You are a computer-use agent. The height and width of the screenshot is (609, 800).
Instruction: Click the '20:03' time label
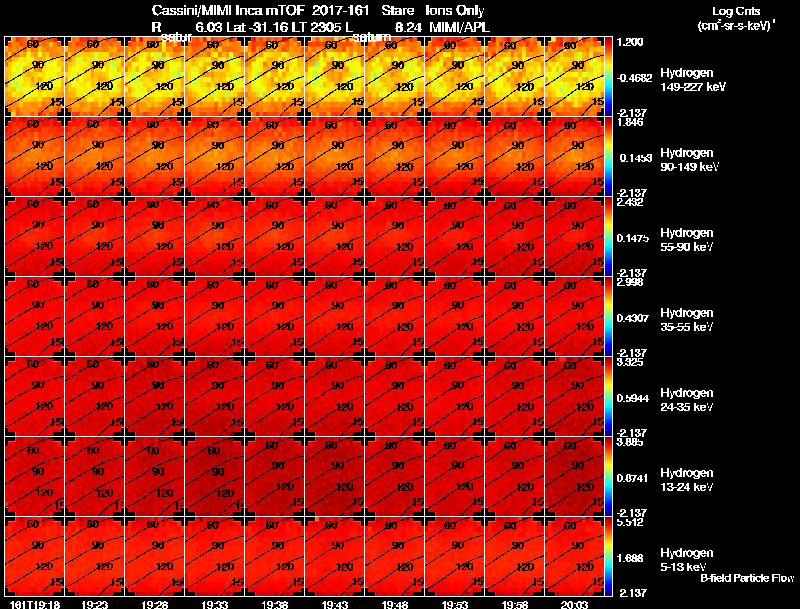(x=574, y=604)
